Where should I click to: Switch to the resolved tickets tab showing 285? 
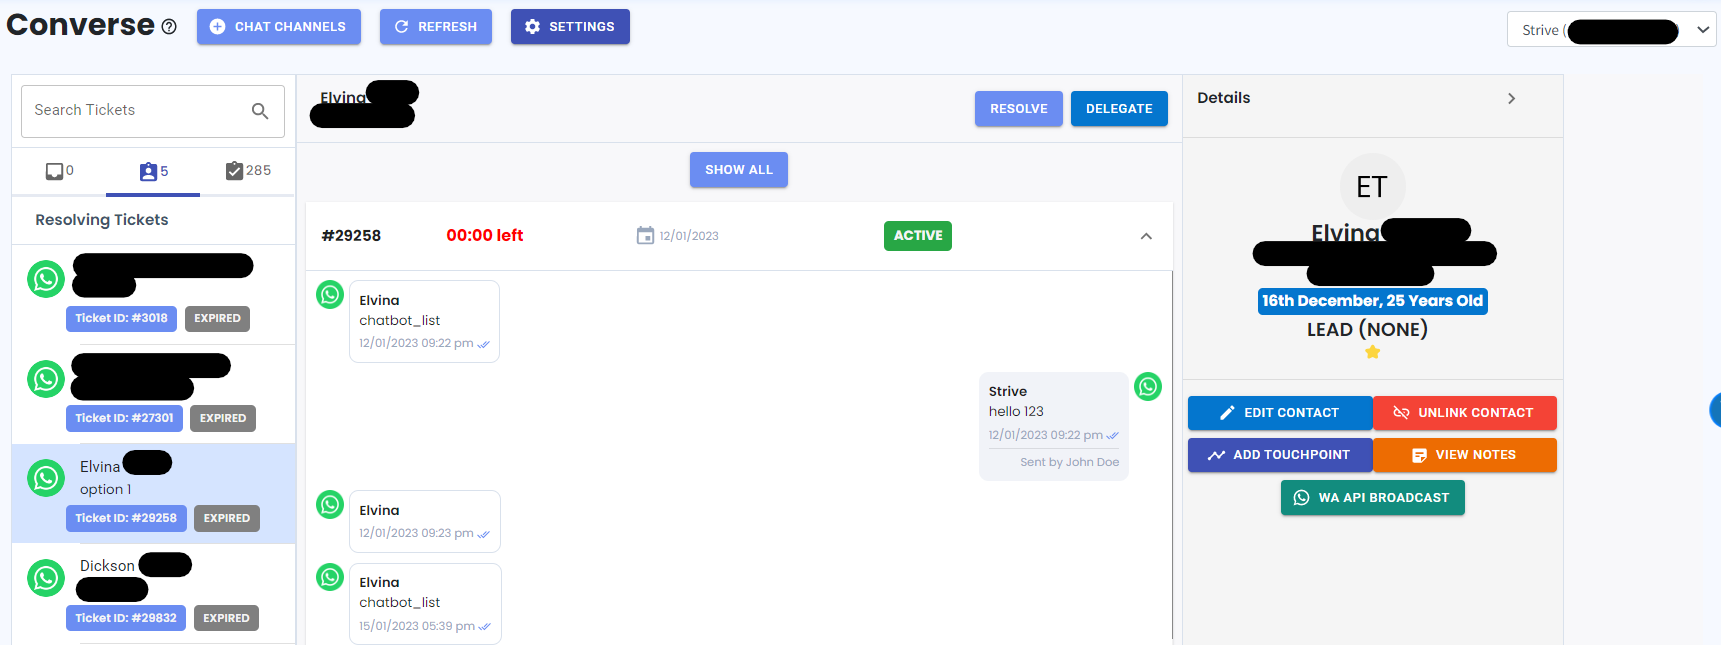coord(248,171)
